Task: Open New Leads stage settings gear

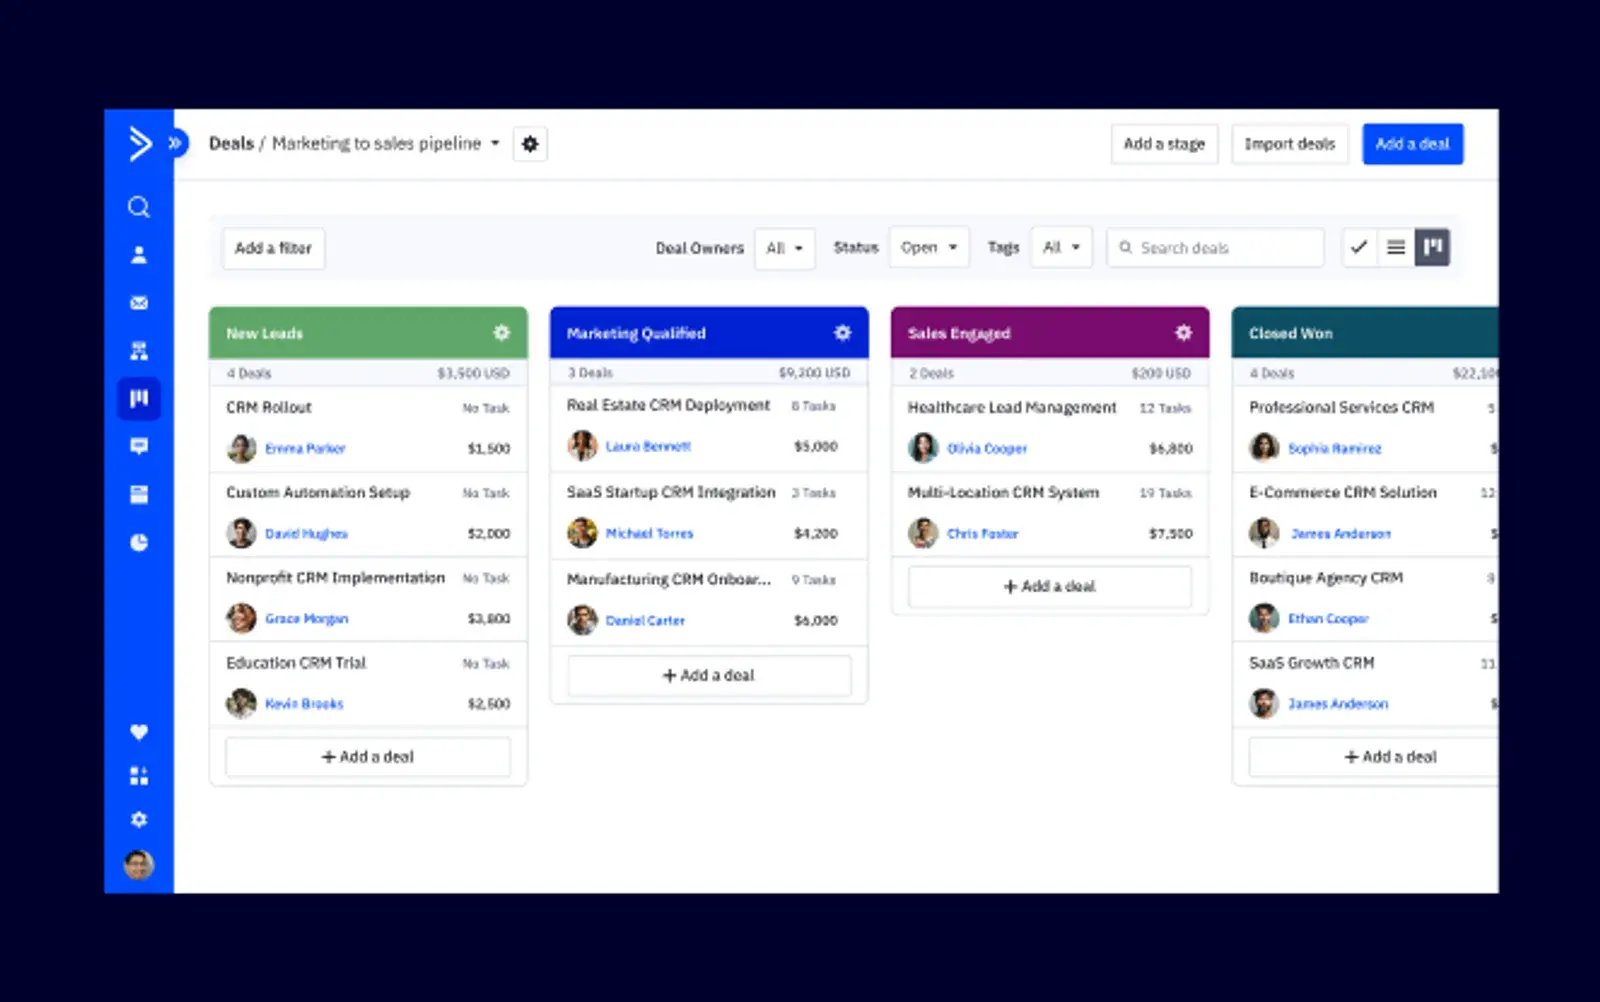Action: tap(502, 333)
